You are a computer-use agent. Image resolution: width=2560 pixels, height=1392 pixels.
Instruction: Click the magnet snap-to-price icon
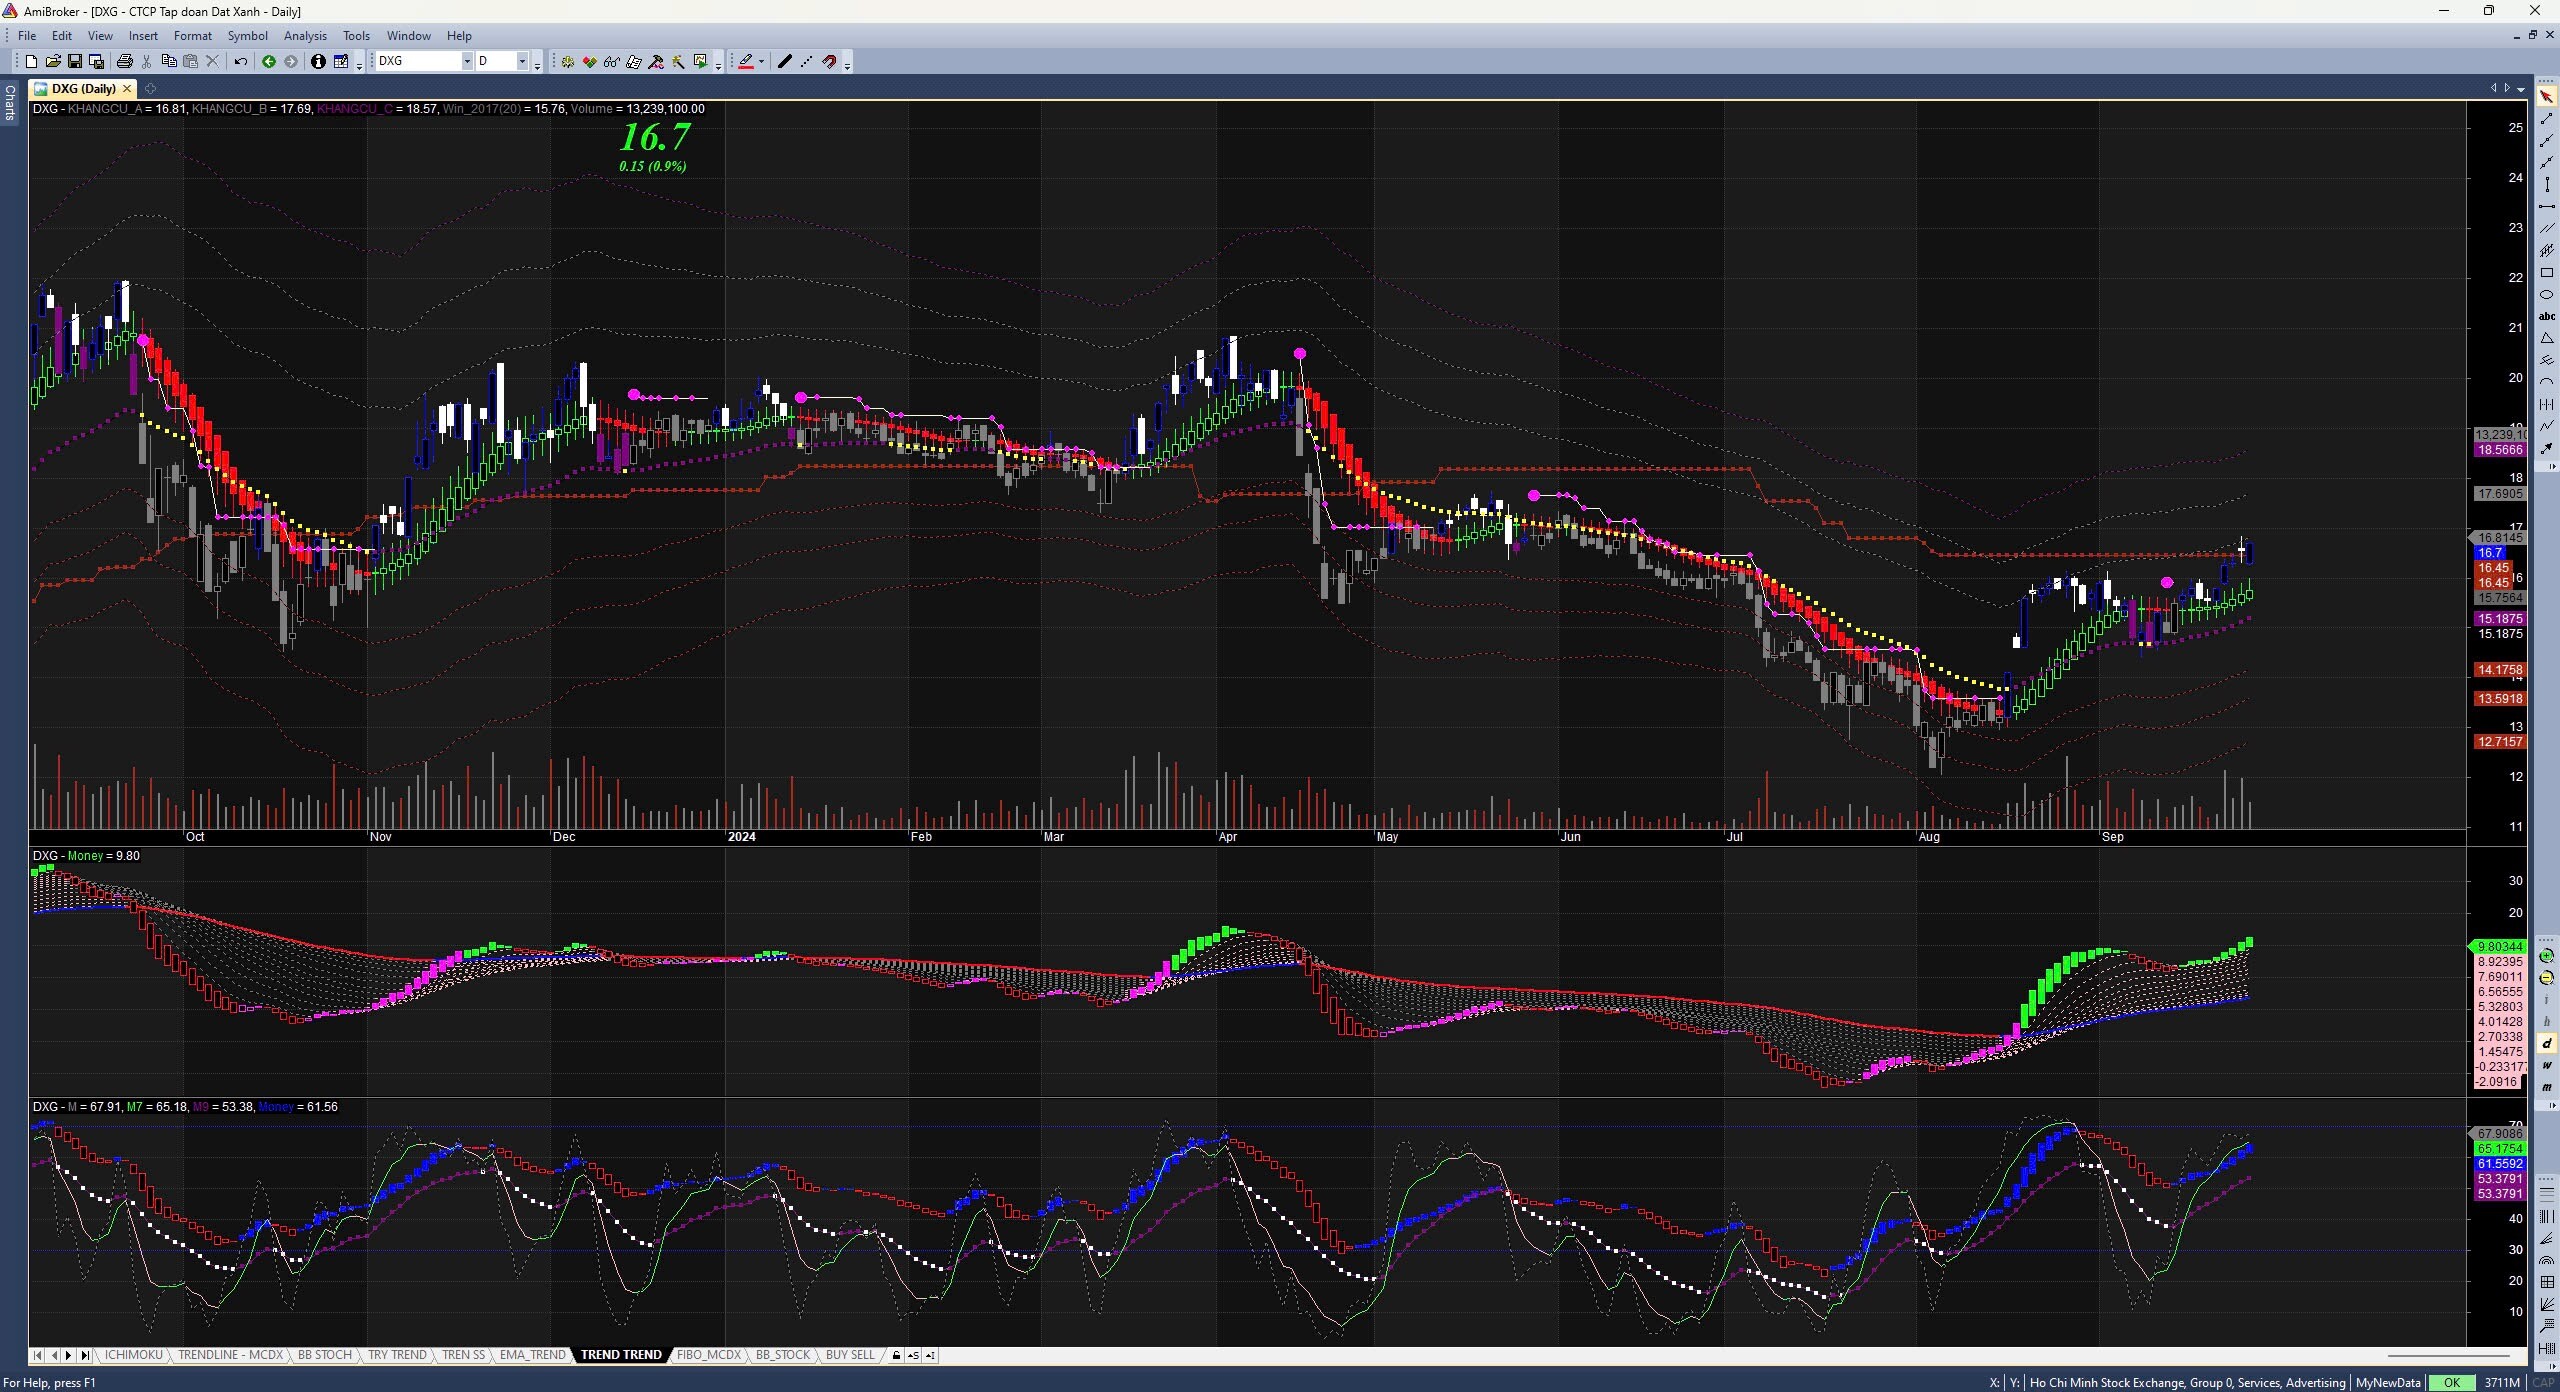[829, 61]
